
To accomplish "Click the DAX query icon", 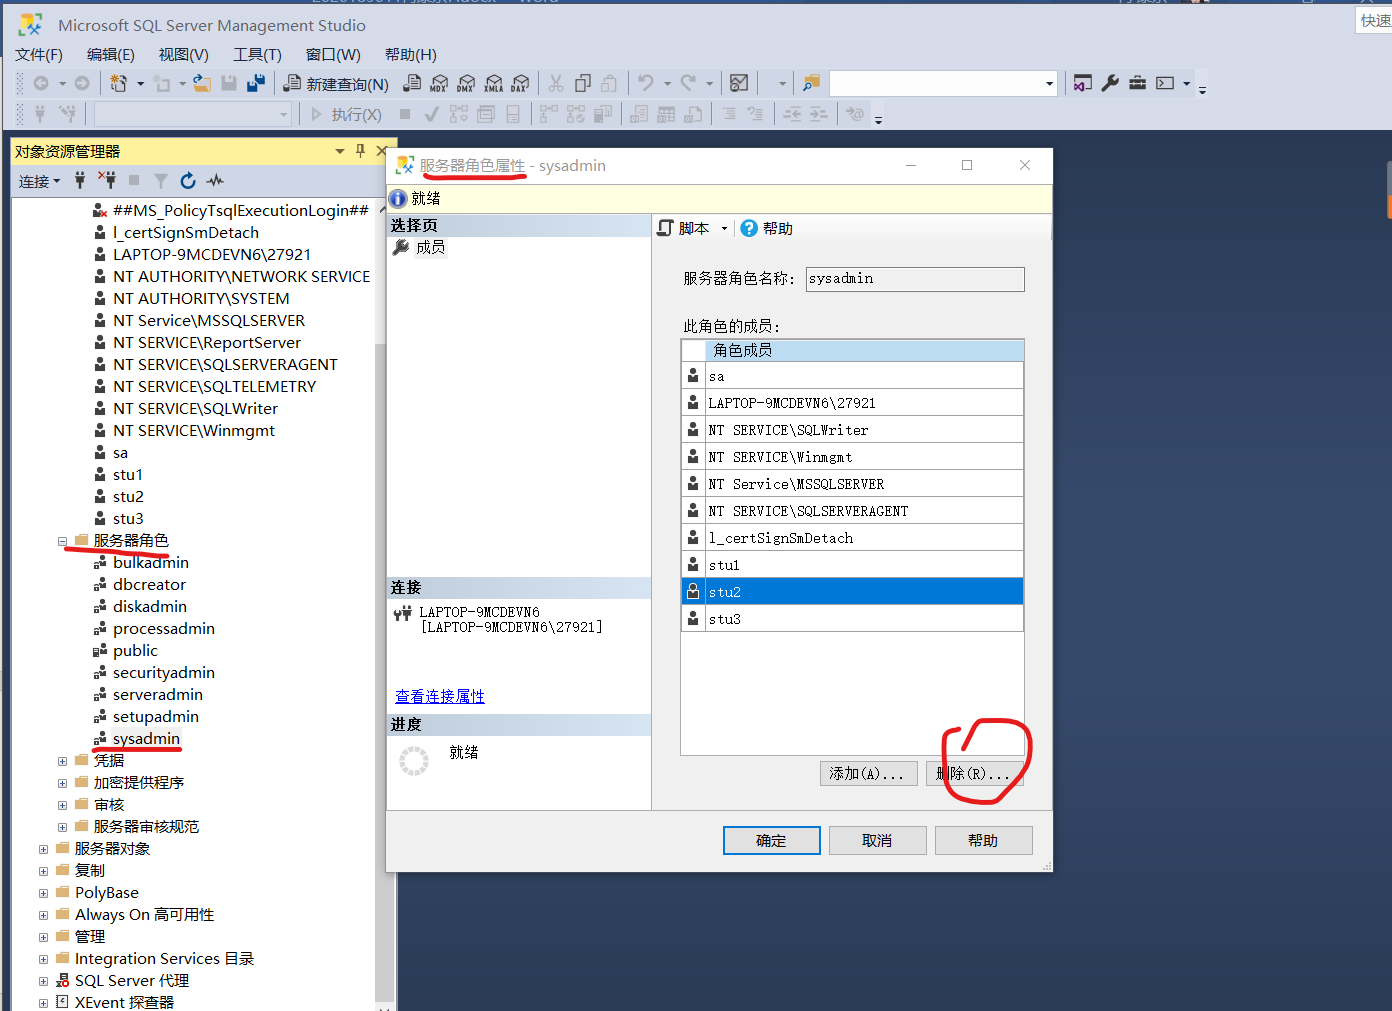I will point(520,84).
